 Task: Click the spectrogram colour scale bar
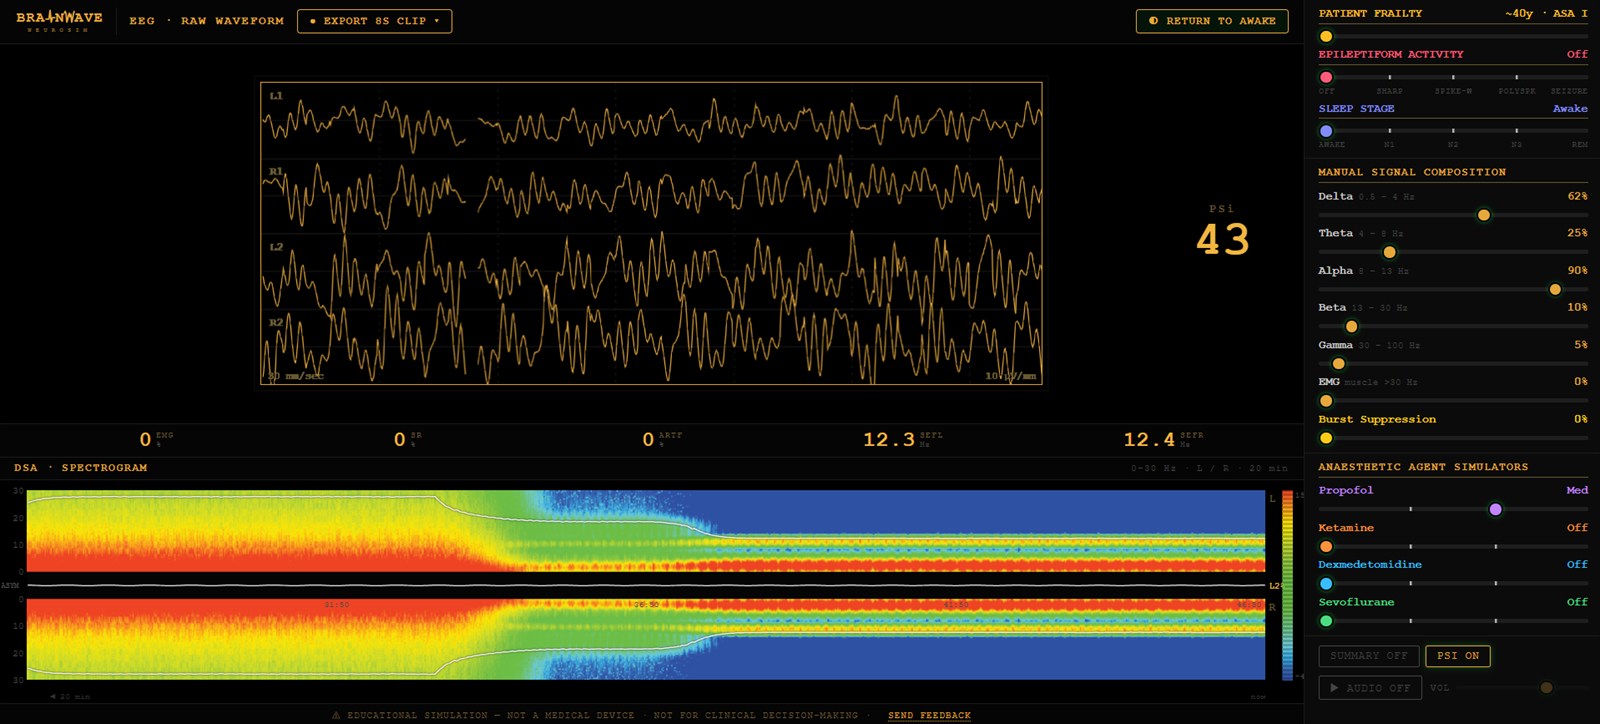(1287, 585)
